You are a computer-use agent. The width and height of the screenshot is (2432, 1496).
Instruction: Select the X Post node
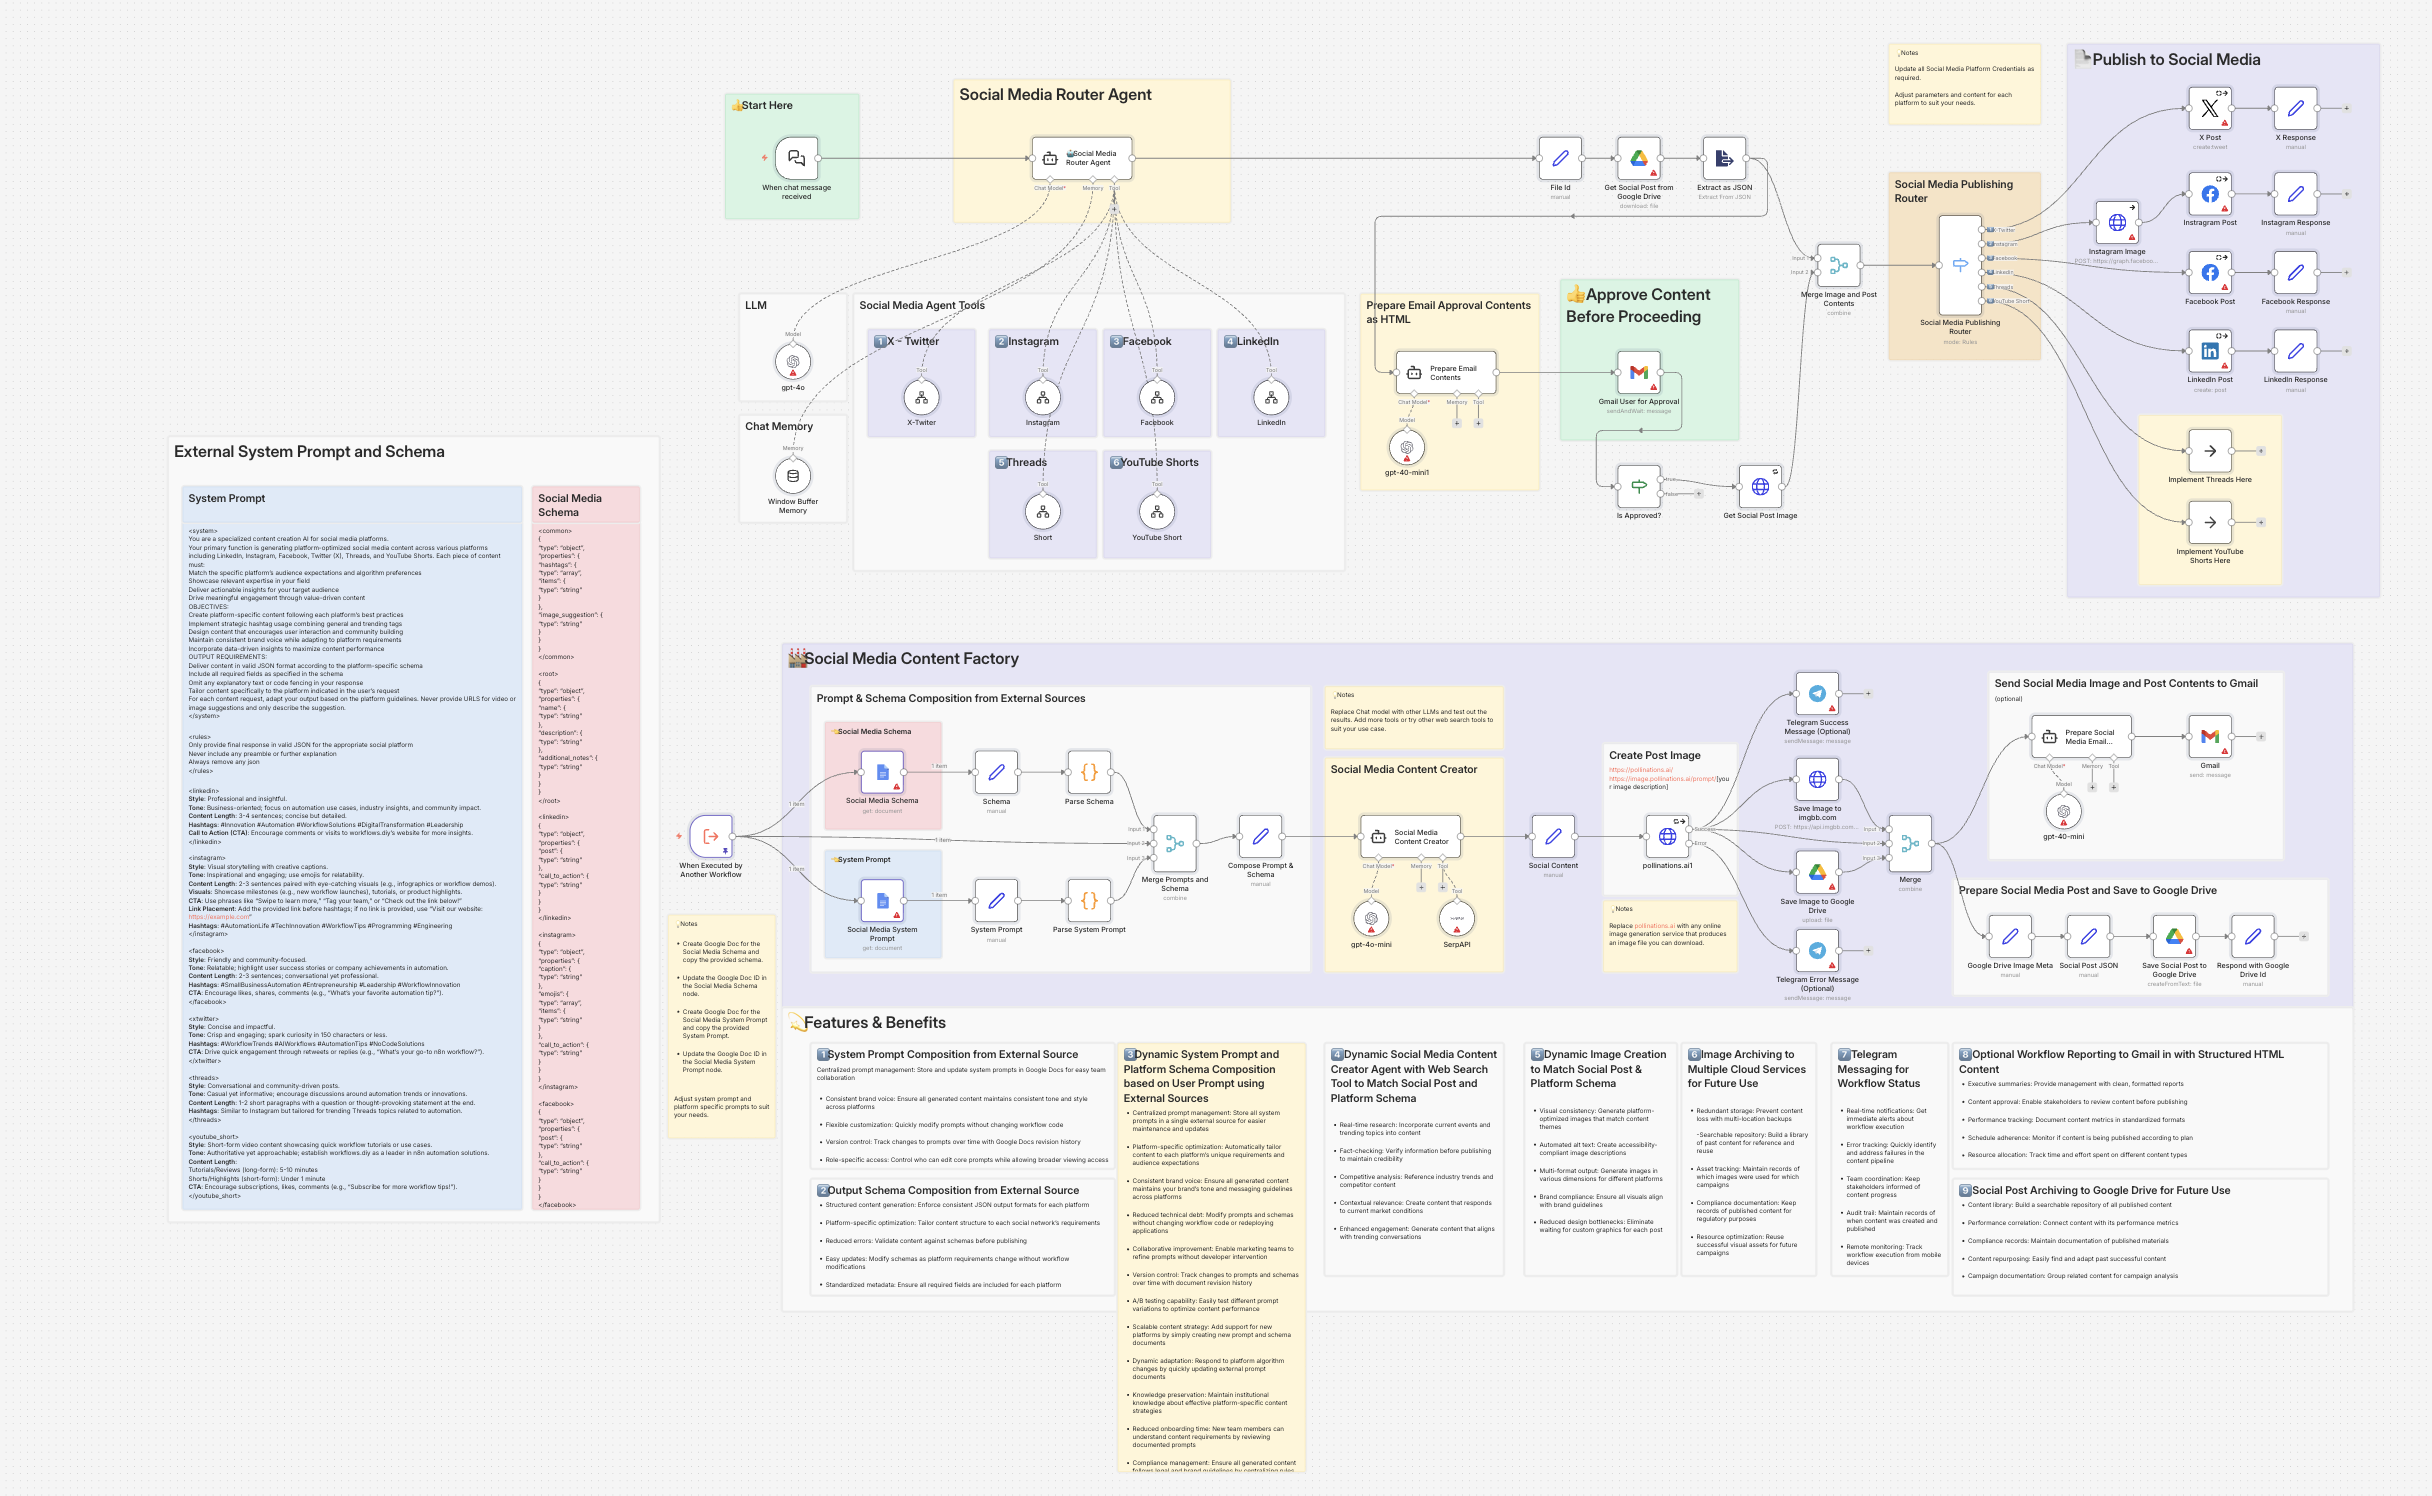[x=2209, y=109]
